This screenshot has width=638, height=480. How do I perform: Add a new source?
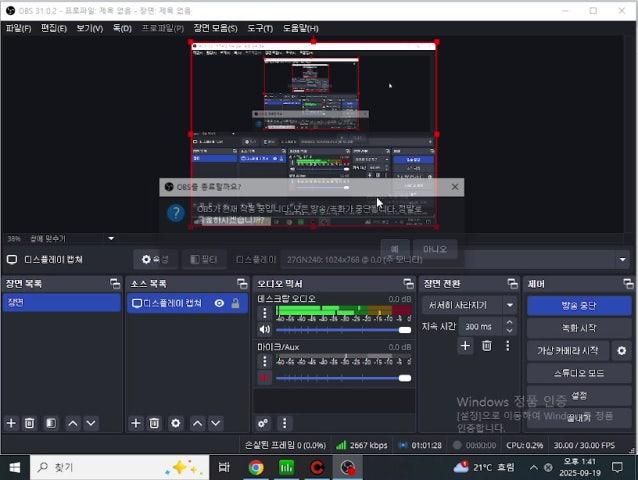136,423
